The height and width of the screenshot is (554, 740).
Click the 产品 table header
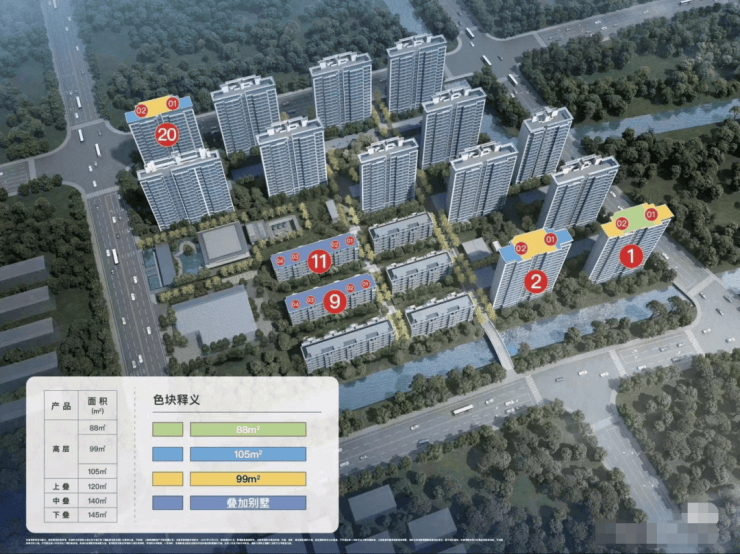61,406
